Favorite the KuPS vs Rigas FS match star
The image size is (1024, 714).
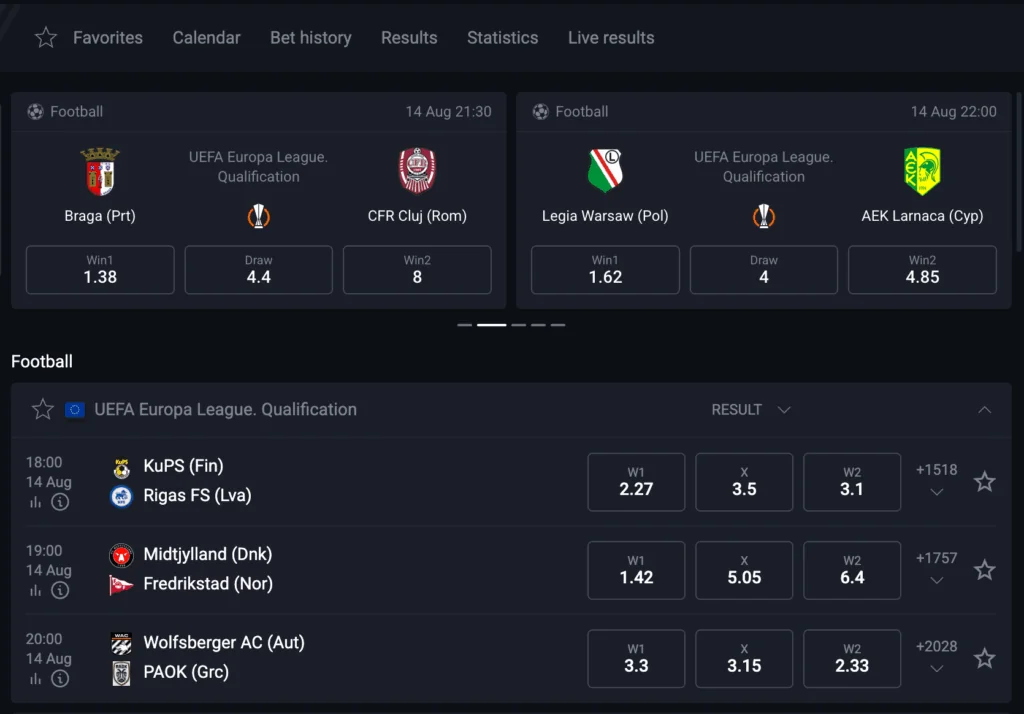[x=985, y=481]
